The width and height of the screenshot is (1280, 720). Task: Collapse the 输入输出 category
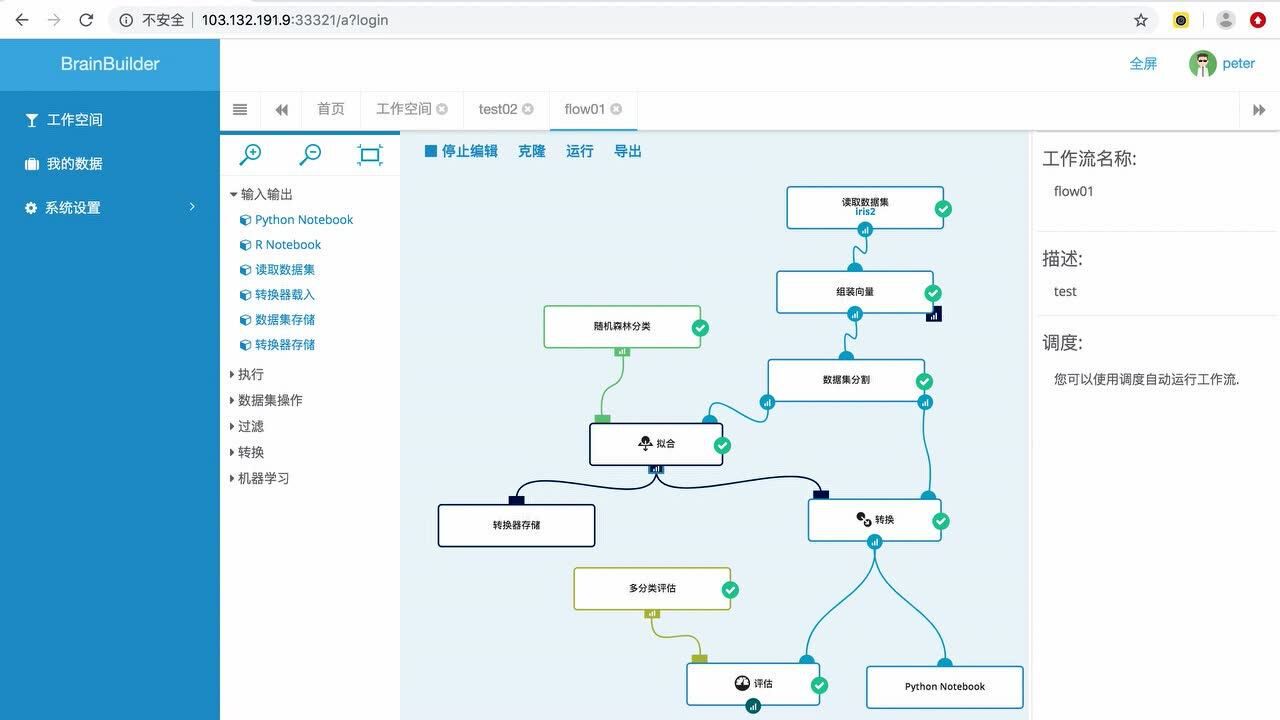[261, 194]
